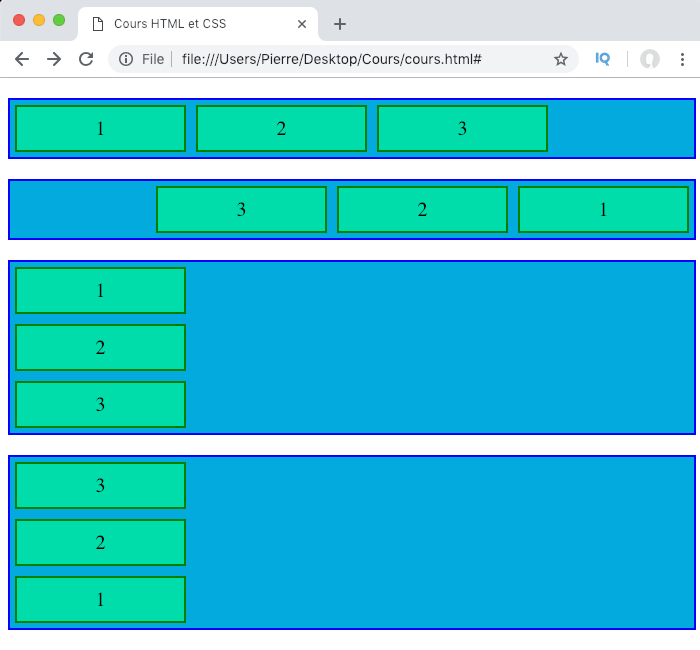Minimize the window with the yellow button

39,20
